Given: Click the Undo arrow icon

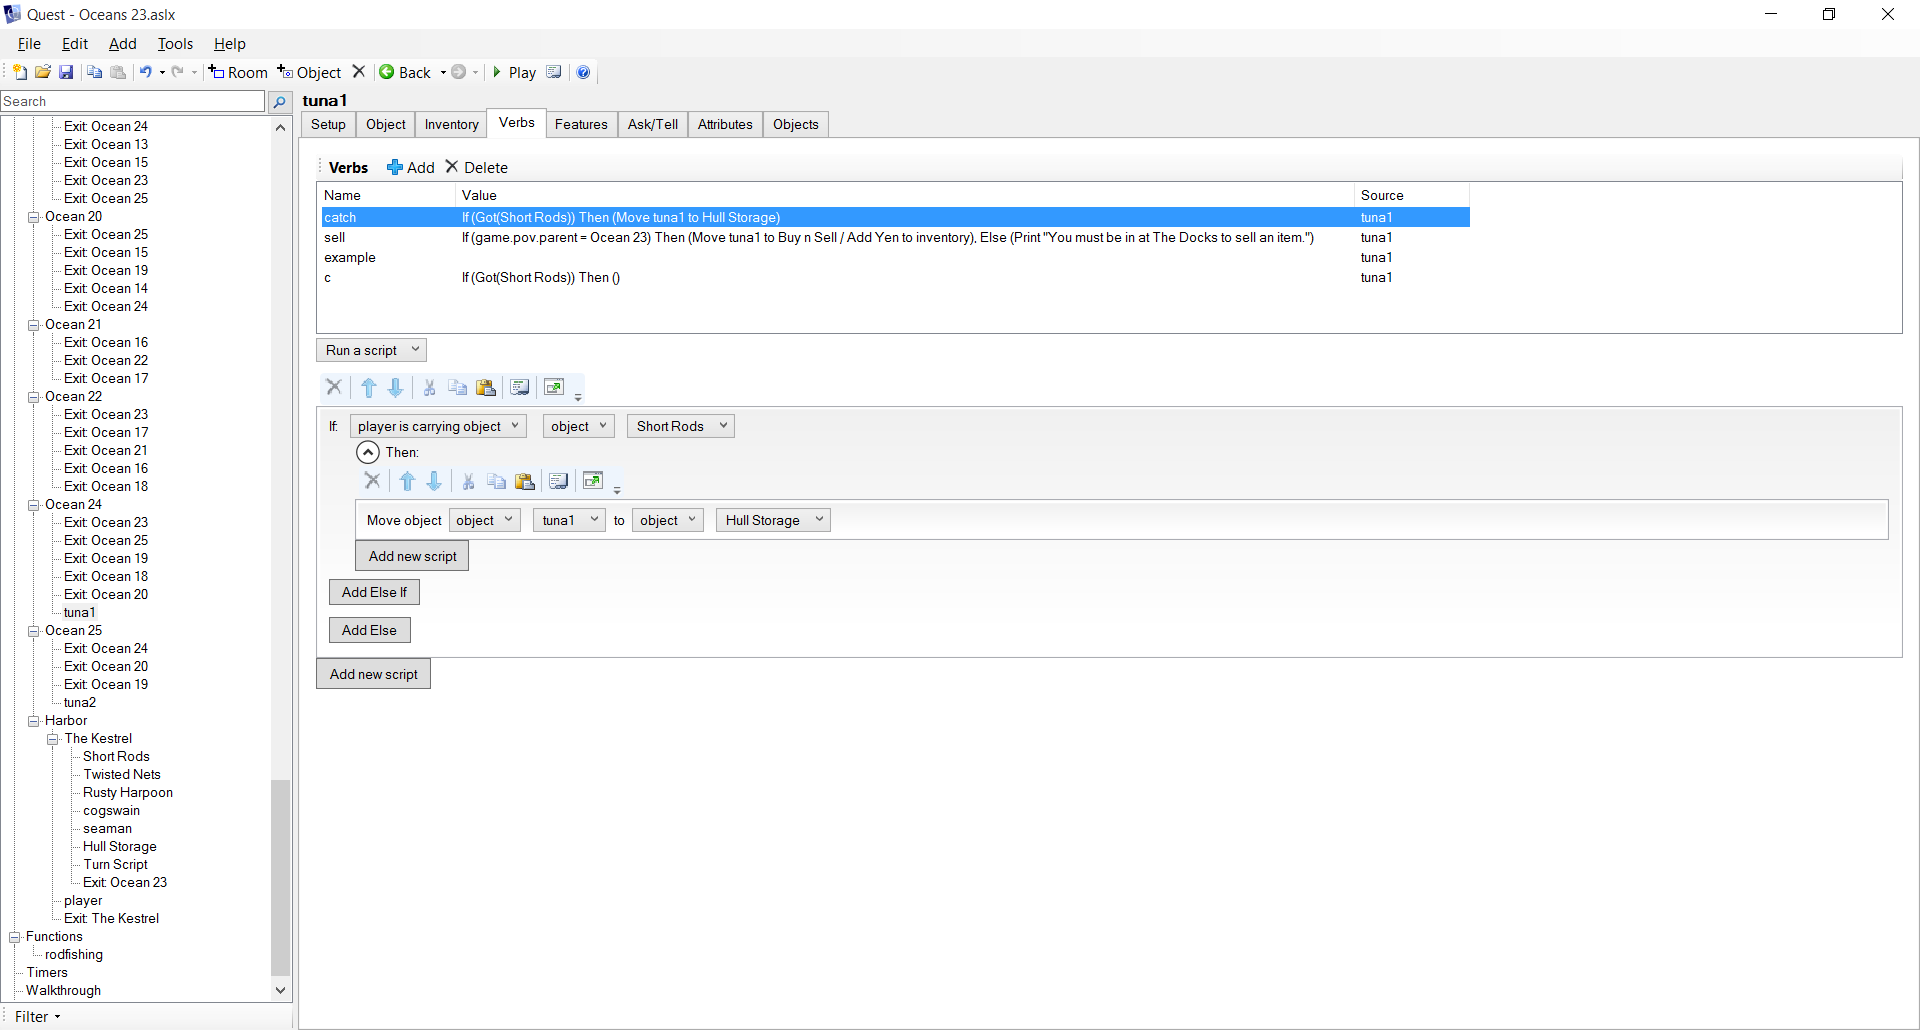Looking at the screenshot, I should [x=146, y=72].
